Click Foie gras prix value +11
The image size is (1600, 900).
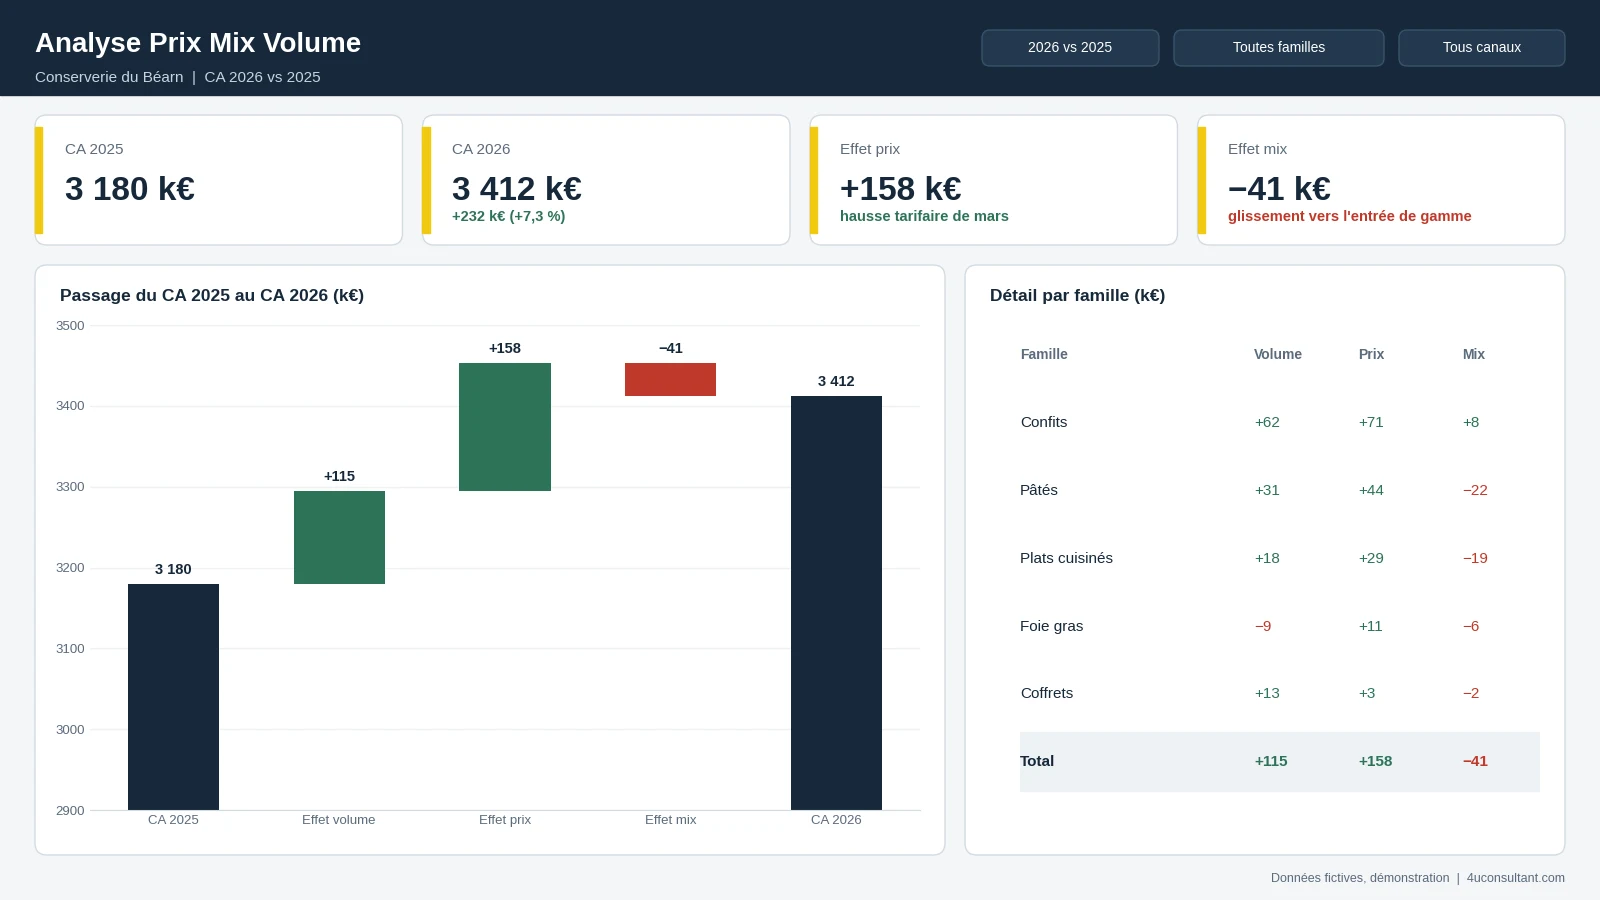1370,626
